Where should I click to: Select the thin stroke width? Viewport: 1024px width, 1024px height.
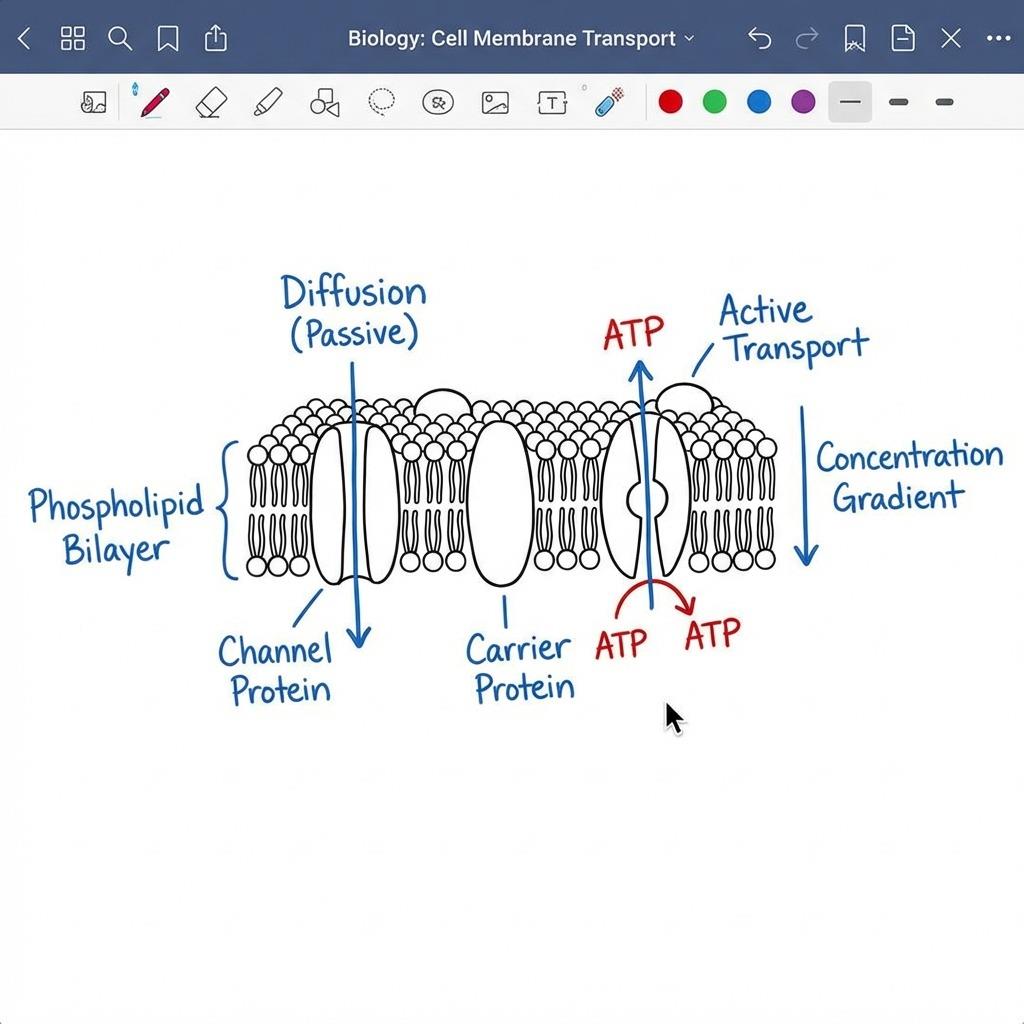tap(850, 102)
